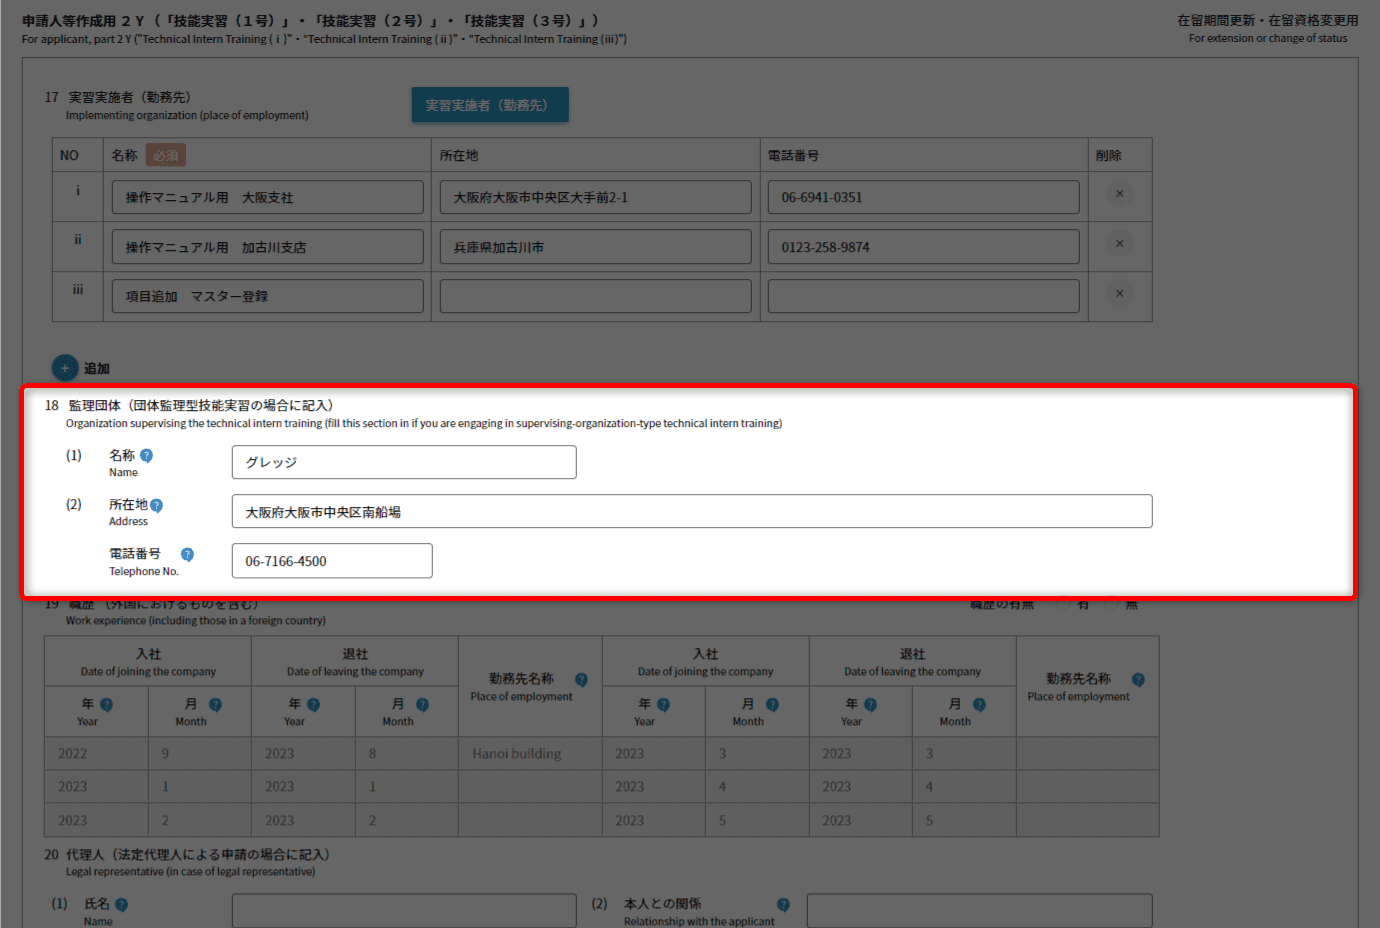1380x928 pixels.
Task: Click the telephone field showing 06-7166-4500
Action: (x=332, y=561)
